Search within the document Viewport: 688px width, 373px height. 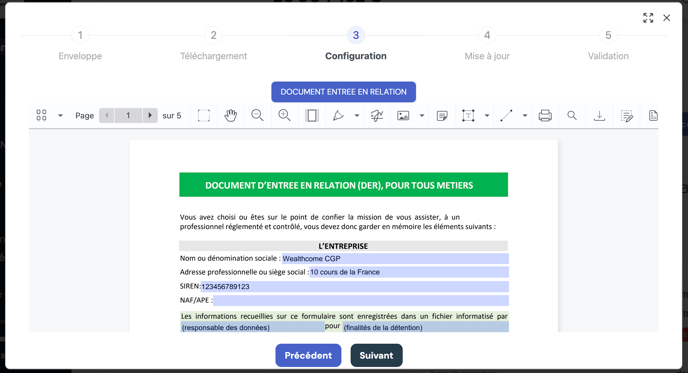[572, 115]
